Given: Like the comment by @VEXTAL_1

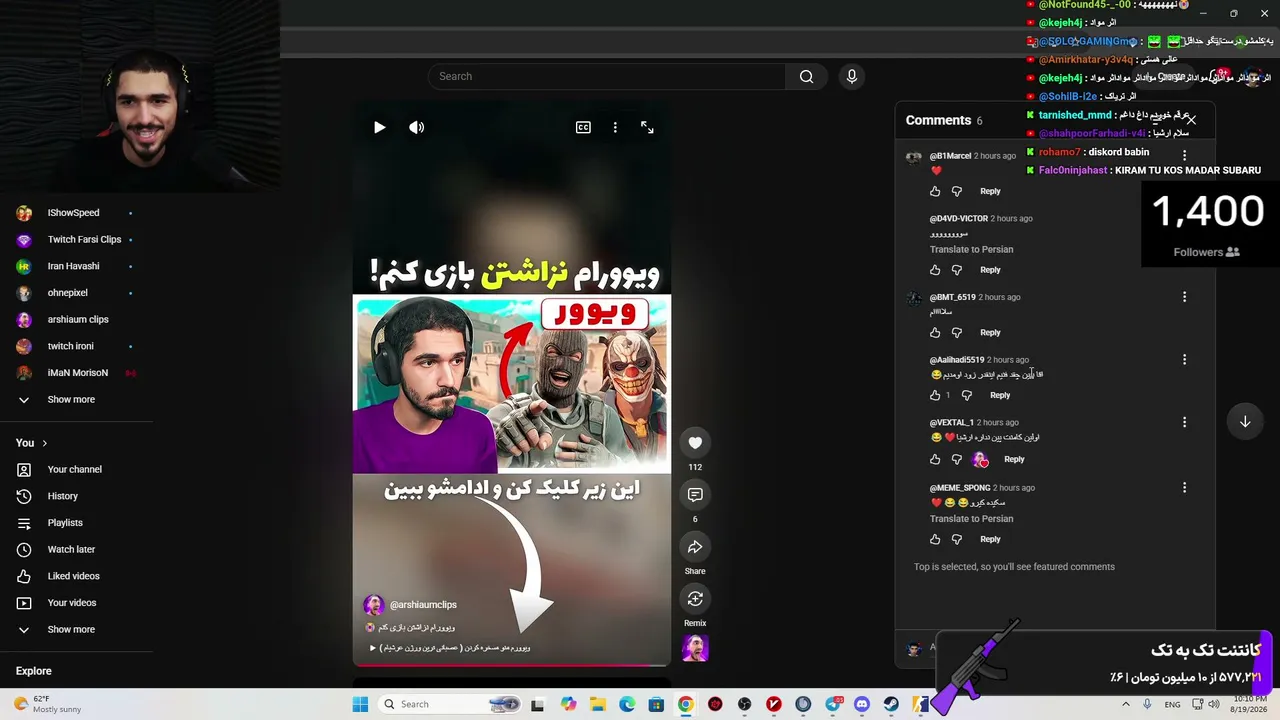Looking at the screenshot, I should tap(935, 459).
